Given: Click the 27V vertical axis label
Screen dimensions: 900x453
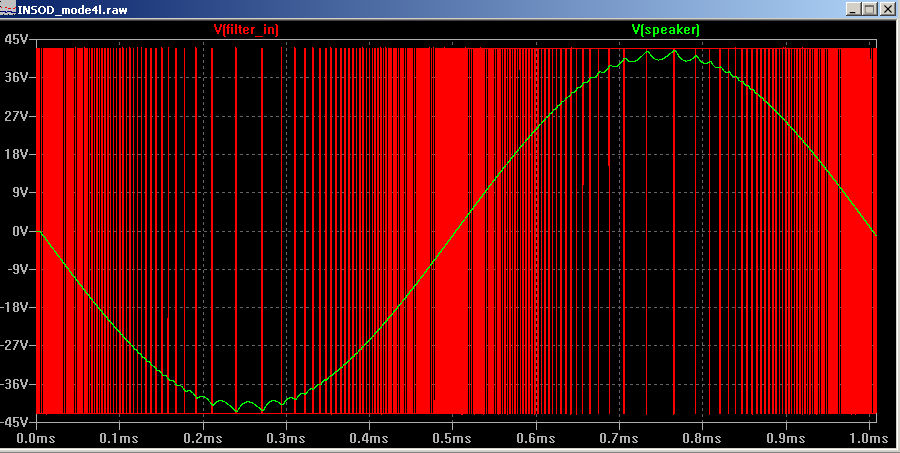Looking at the screenshot, I should tap(16, 116).
